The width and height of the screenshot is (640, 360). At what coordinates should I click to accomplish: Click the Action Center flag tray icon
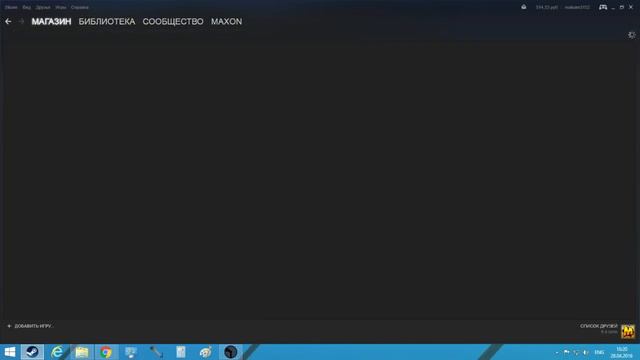[567, 352]
